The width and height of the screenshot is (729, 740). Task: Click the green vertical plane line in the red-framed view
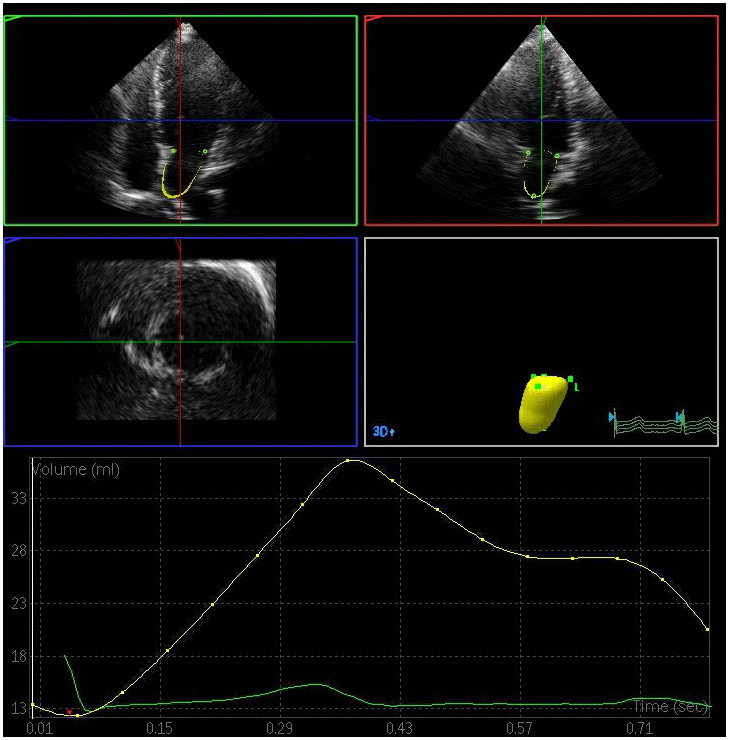(541, 80)
